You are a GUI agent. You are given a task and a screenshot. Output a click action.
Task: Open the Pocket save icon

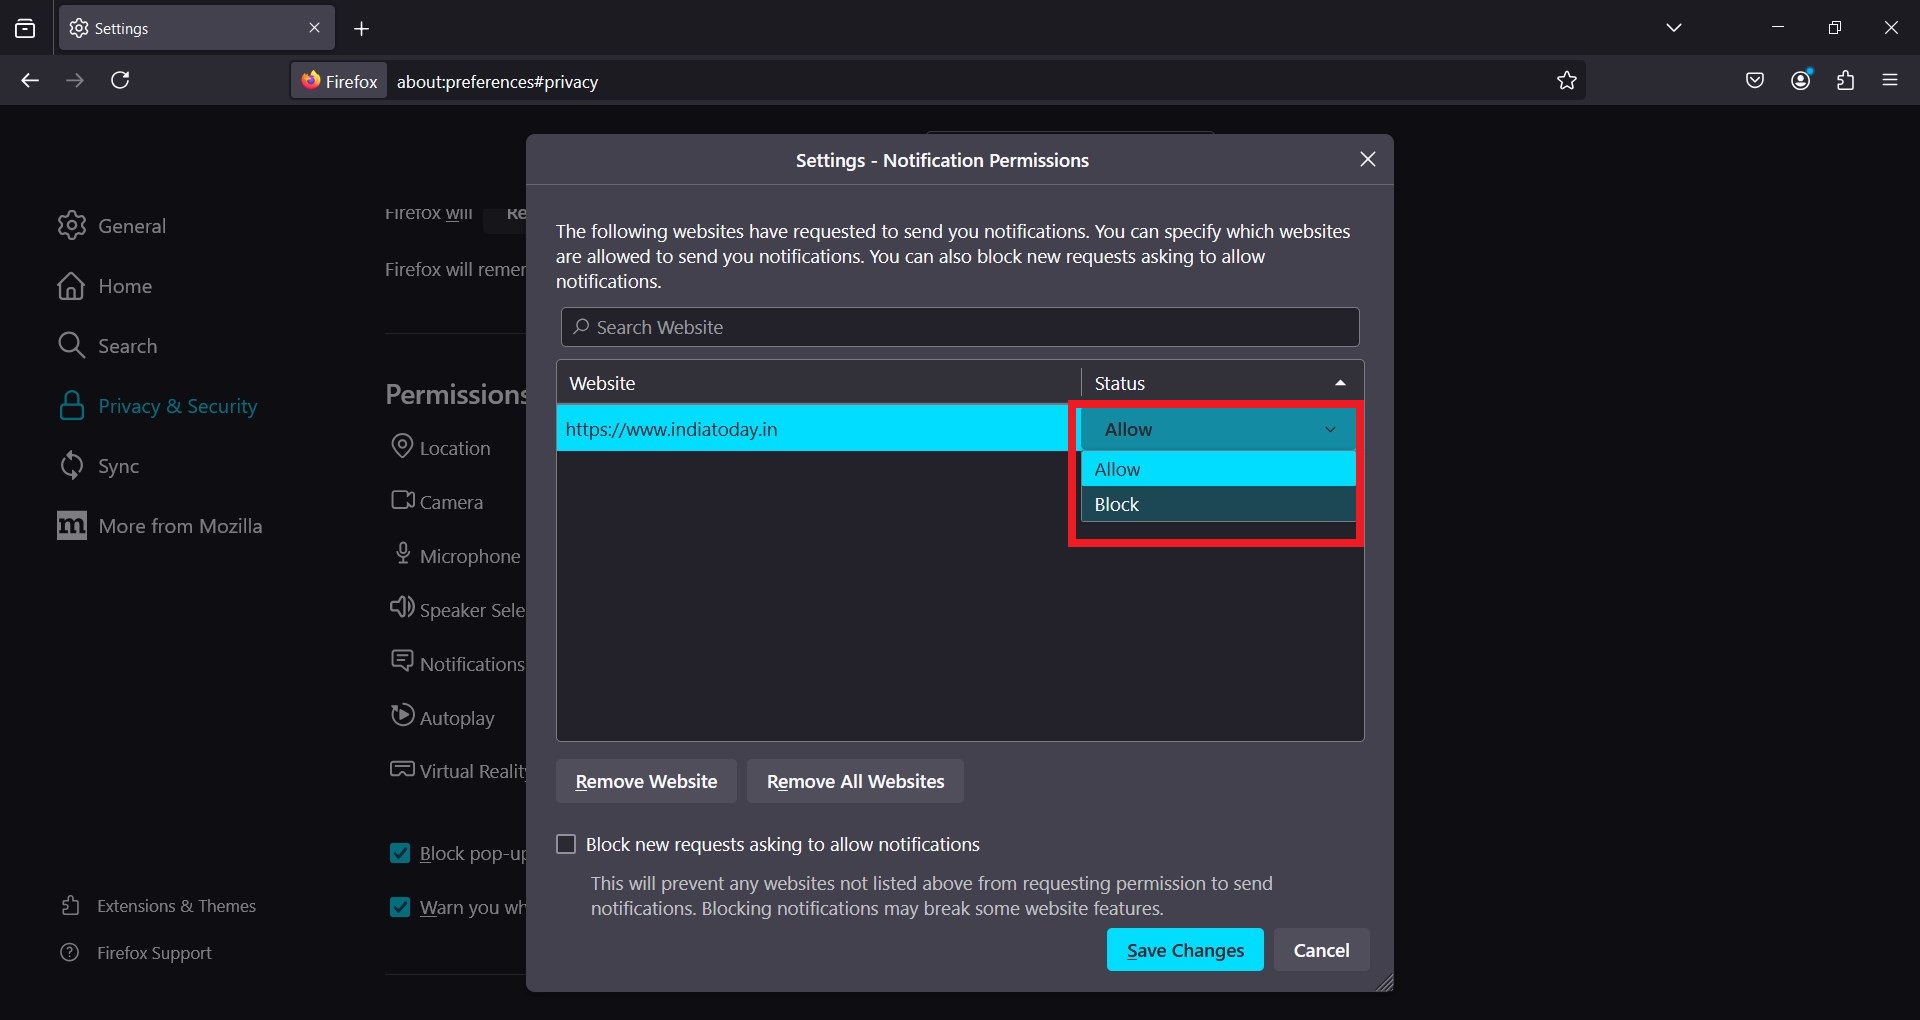click(1754, 80)
